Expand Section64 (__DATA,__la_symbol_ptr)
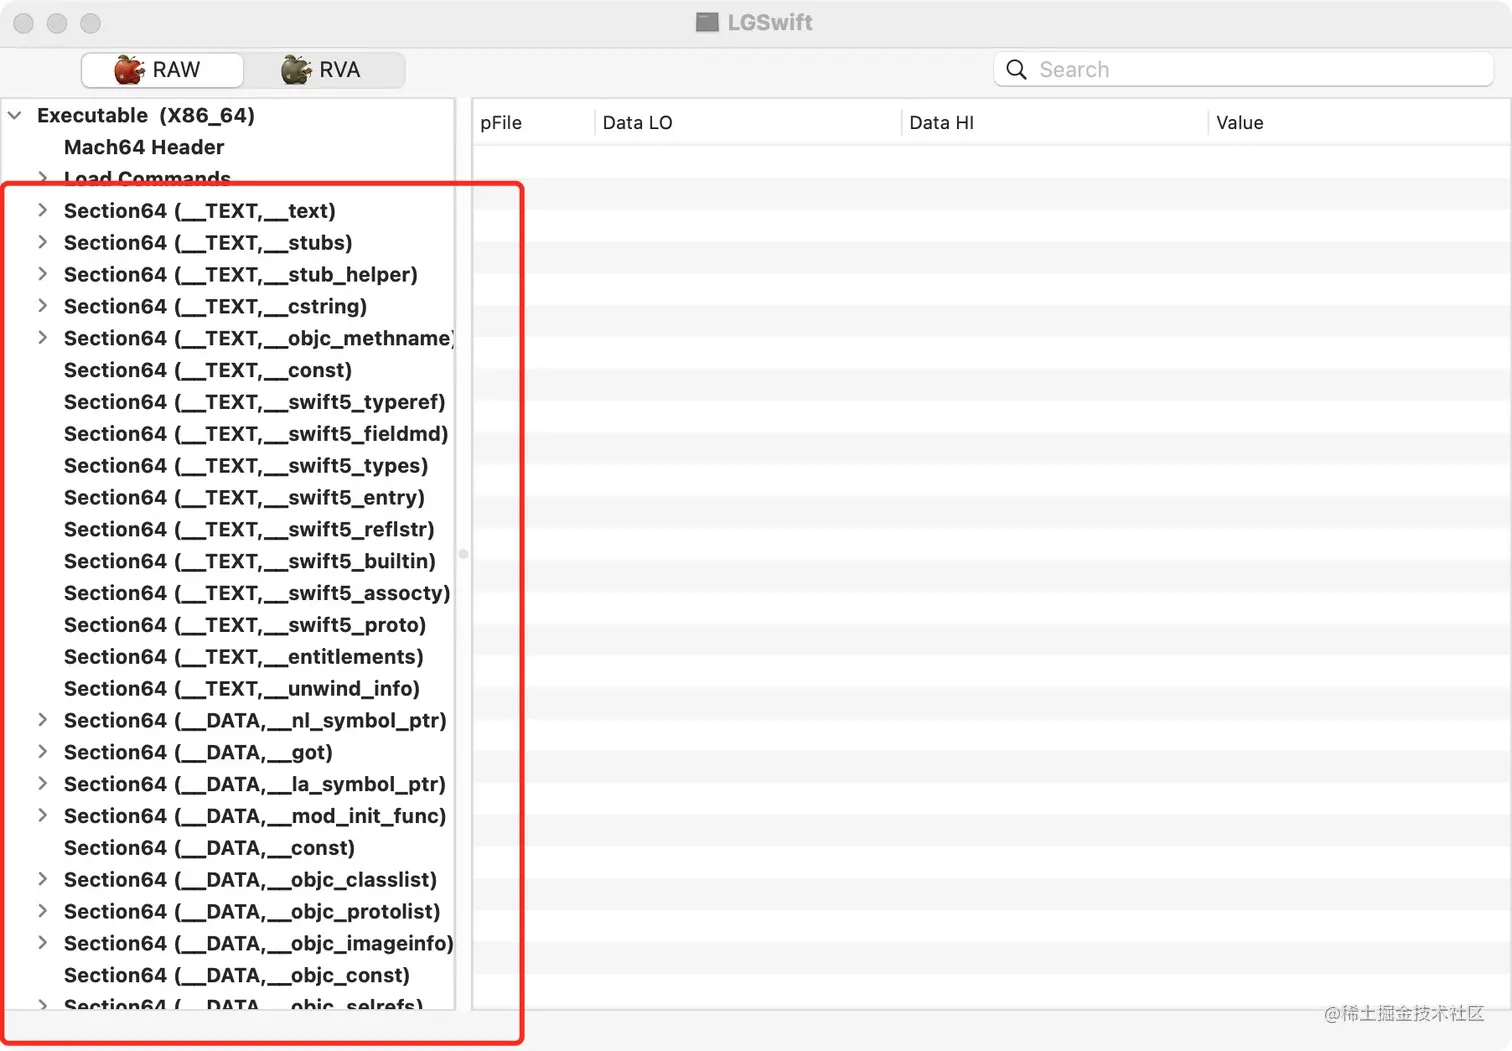Viewport: 1512px width, 1051px height. 42,784
